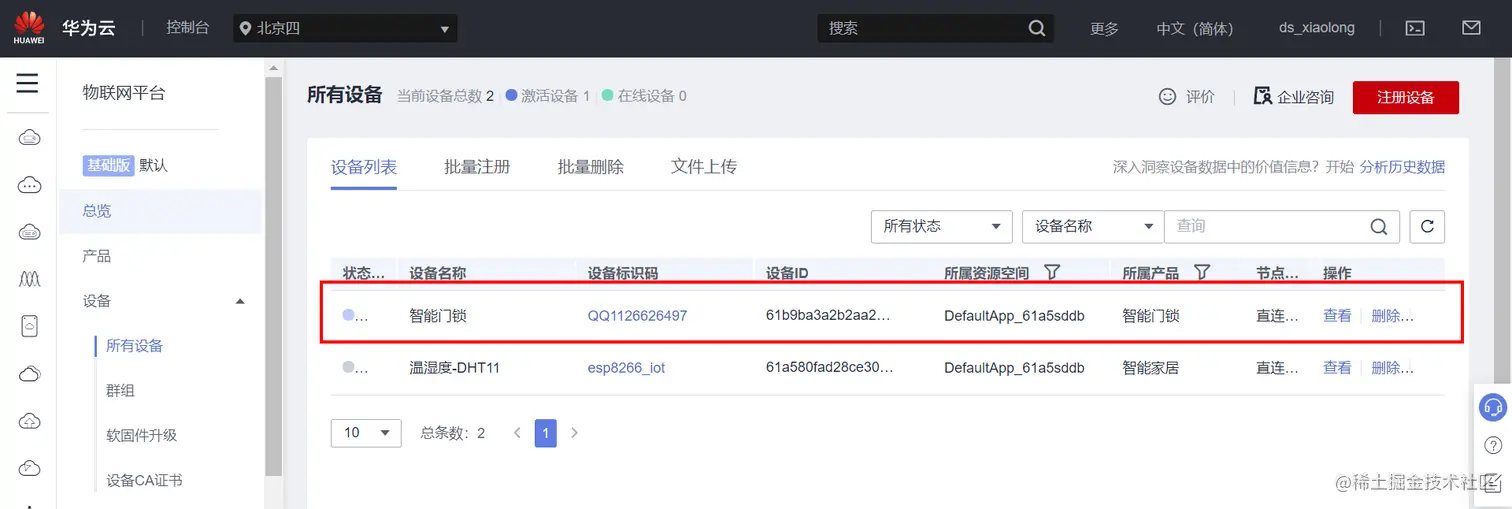Select 设备CA证书 in sidebar
This screenshot has width=1512, height=509.
point(144,480)
